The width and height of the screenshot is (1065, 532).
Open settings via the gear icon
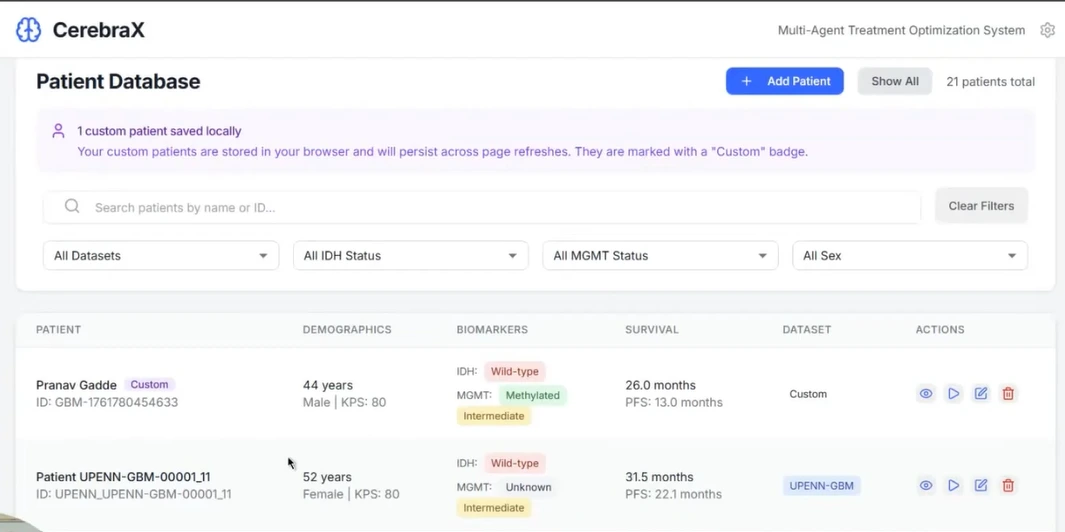[1047, 30]
